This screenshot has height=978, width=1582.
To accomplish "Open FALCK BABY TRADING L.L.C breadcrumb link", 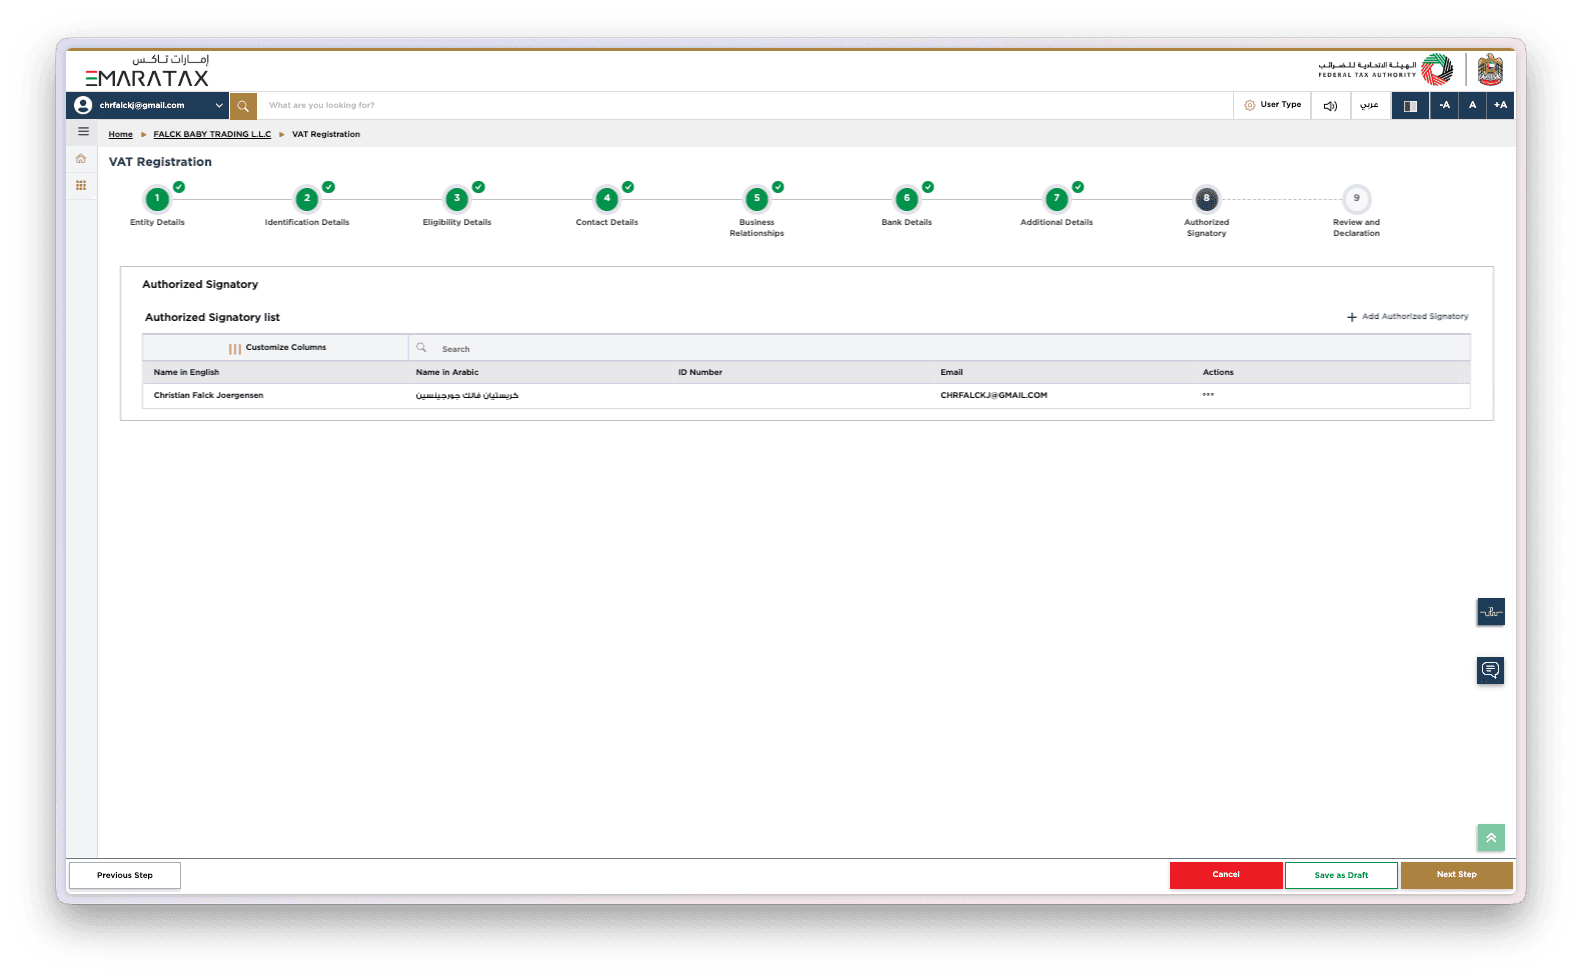I will click(212, 134).
